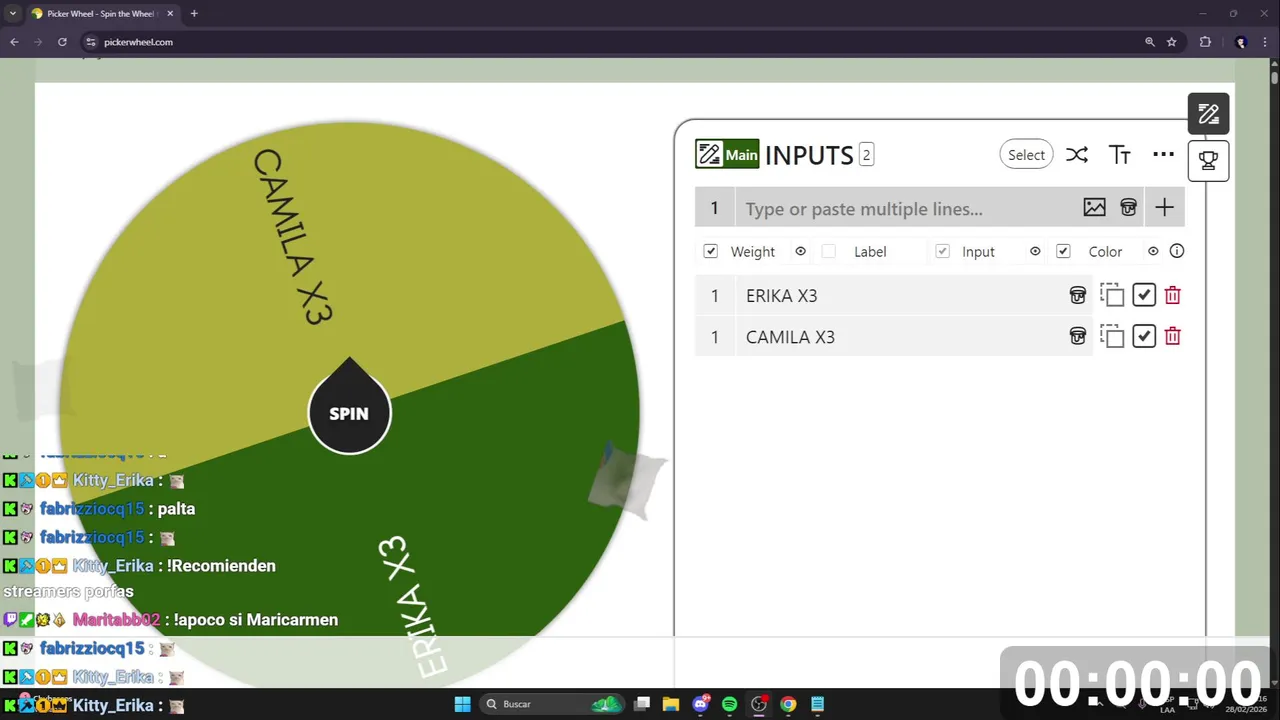Open the info icon beside Color
This screenshot has height=720, width=1280.
pyautogui.click(x=1177, y=251)
